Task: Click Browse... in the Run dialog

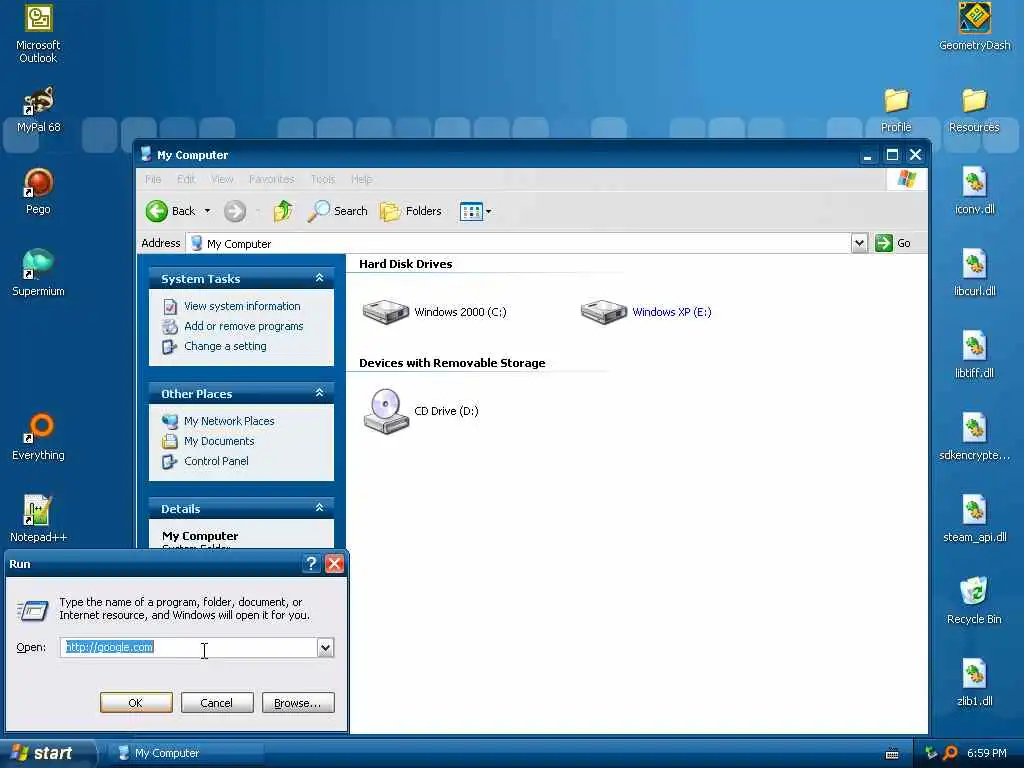Action: (298, 703)
